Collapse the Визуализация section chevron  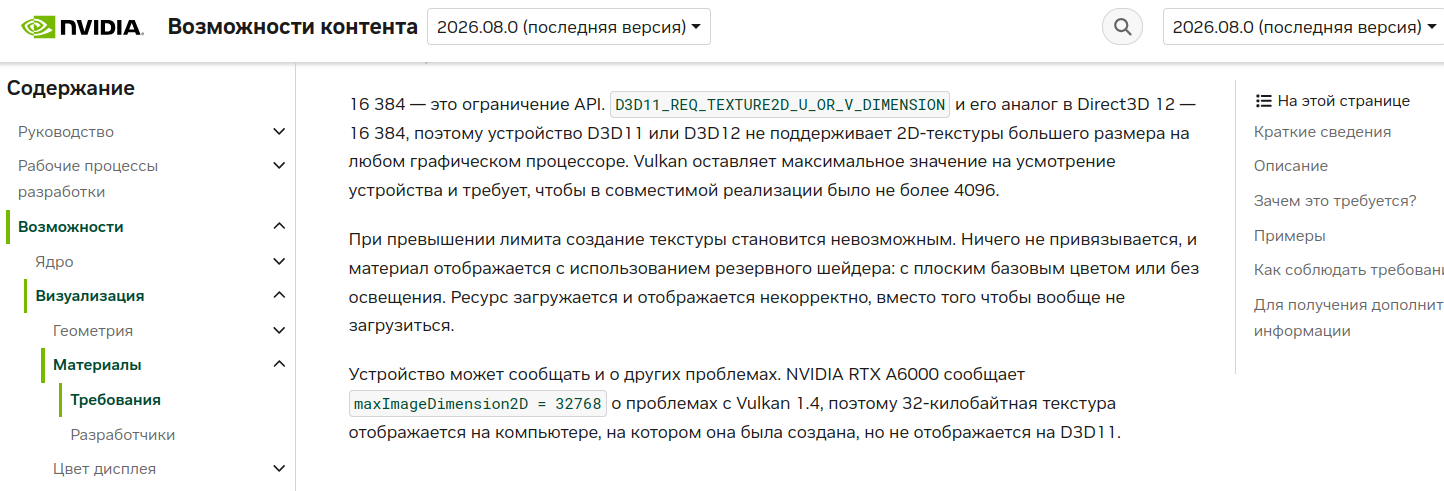point(279,296)
